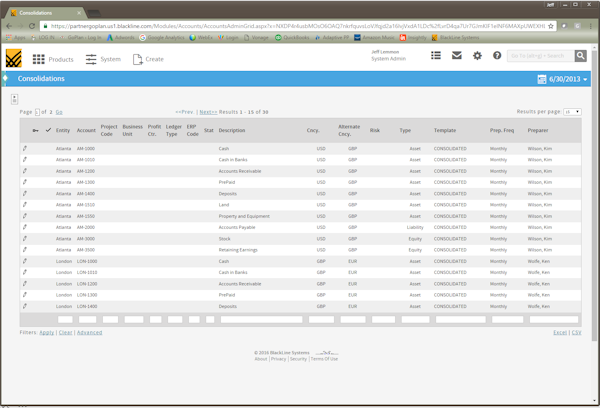Click the search magnifier button
600x408 pixels.
[580, 56]
